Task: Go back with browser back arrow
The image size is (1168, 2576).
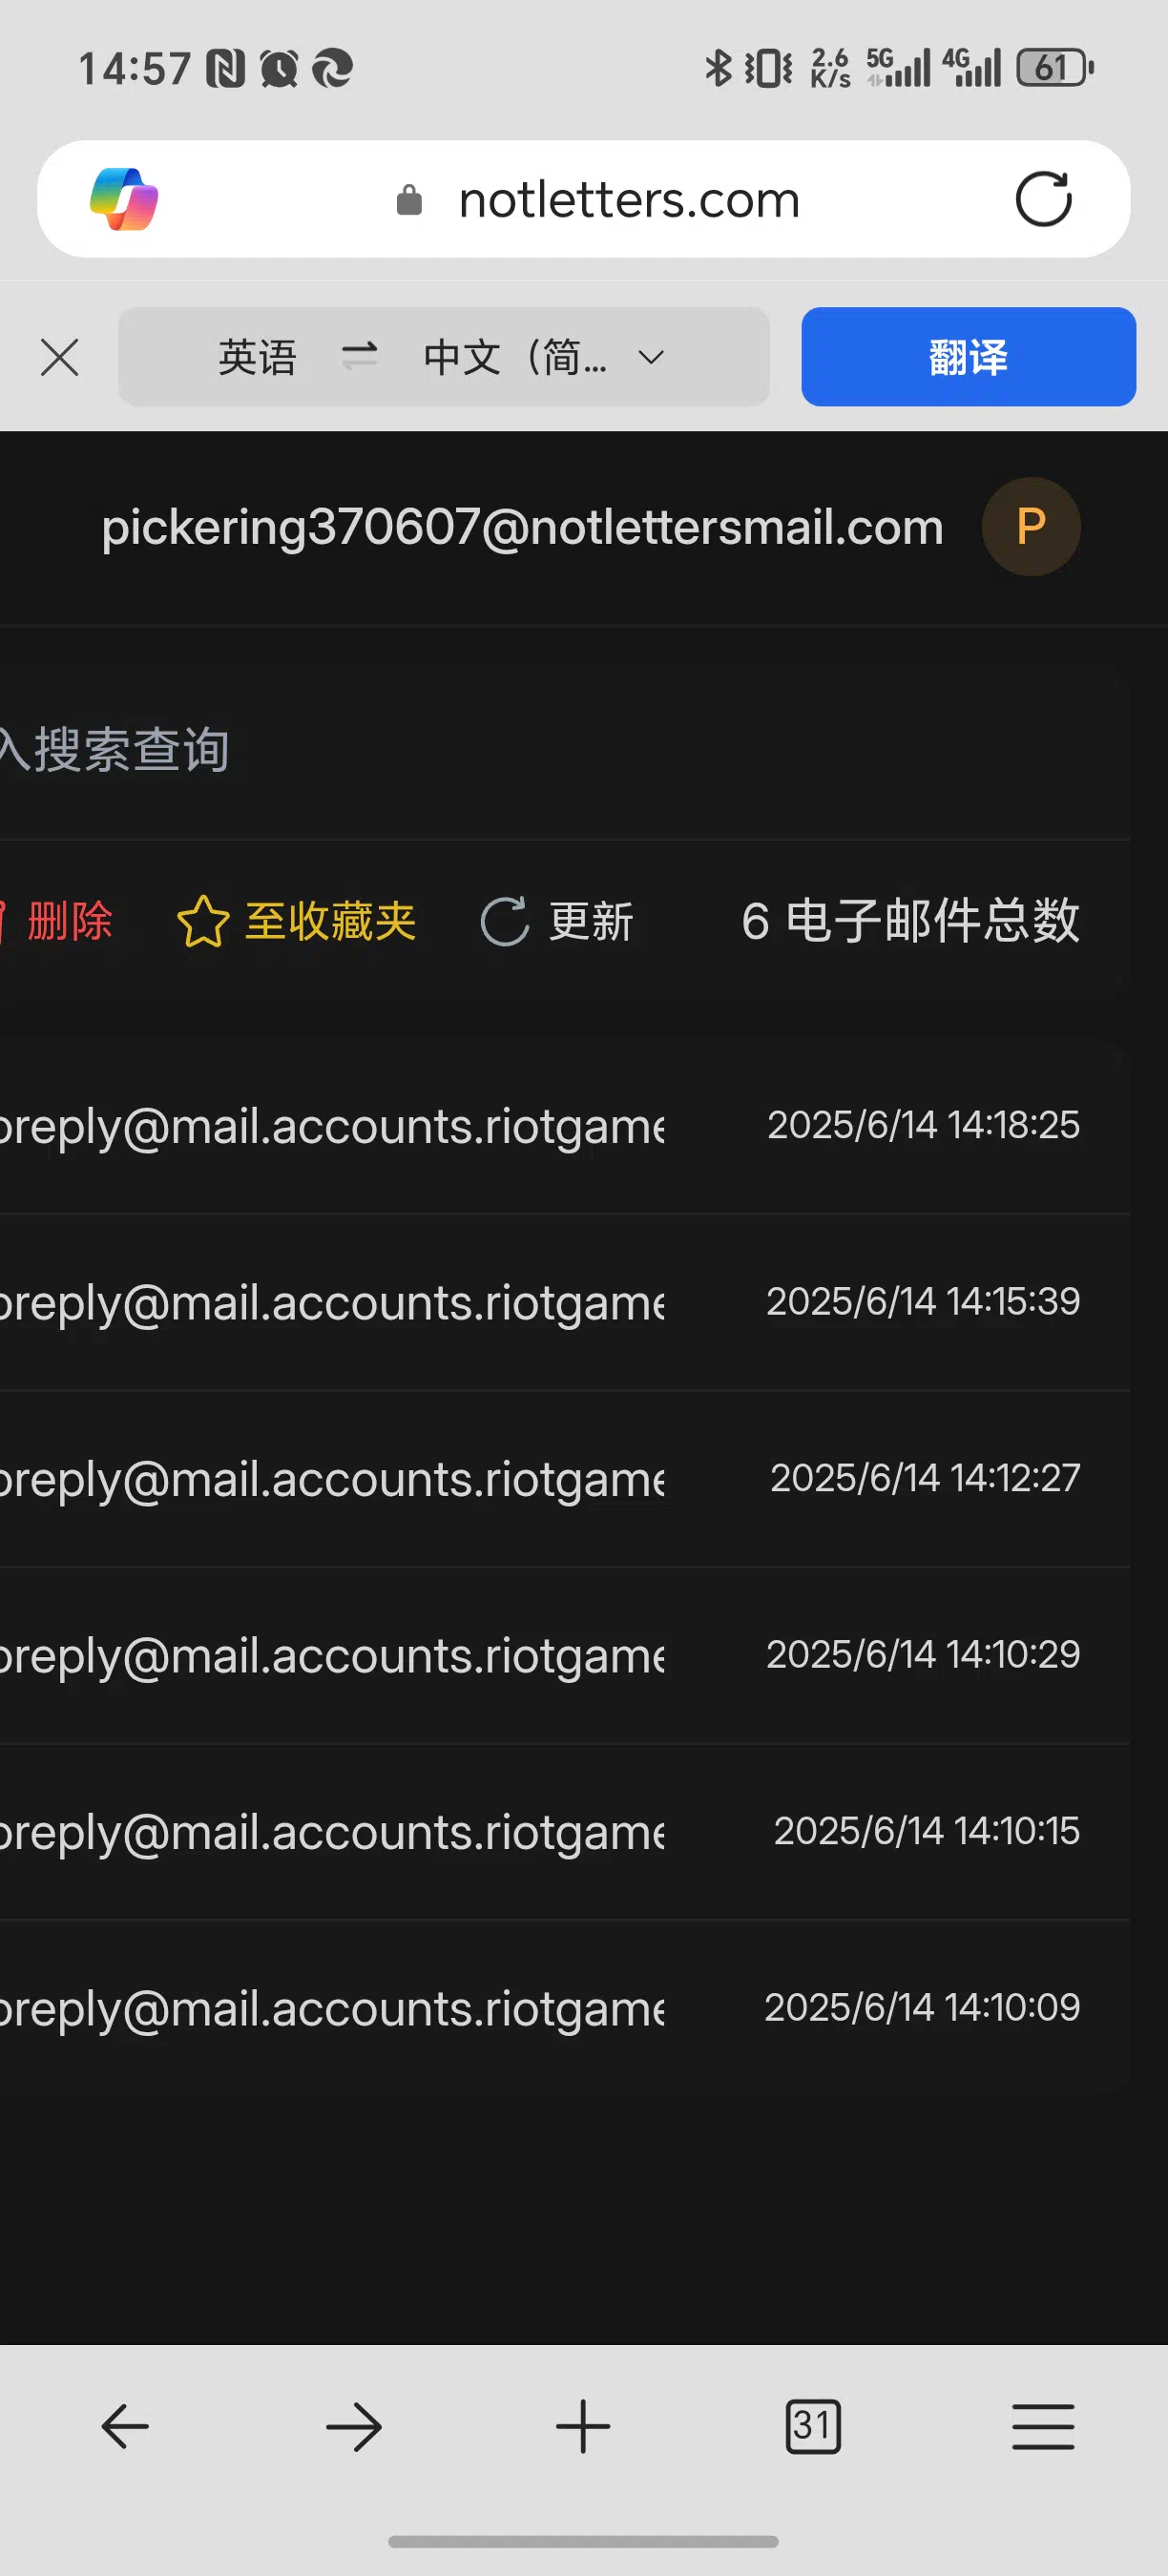Action: (125, 2427)
